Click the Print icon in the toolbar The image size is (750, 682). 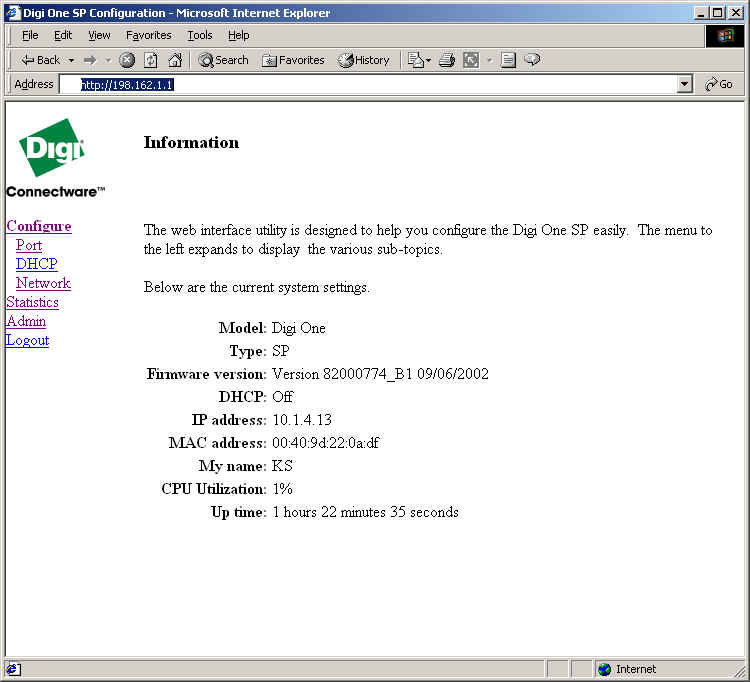pos(447,60)
